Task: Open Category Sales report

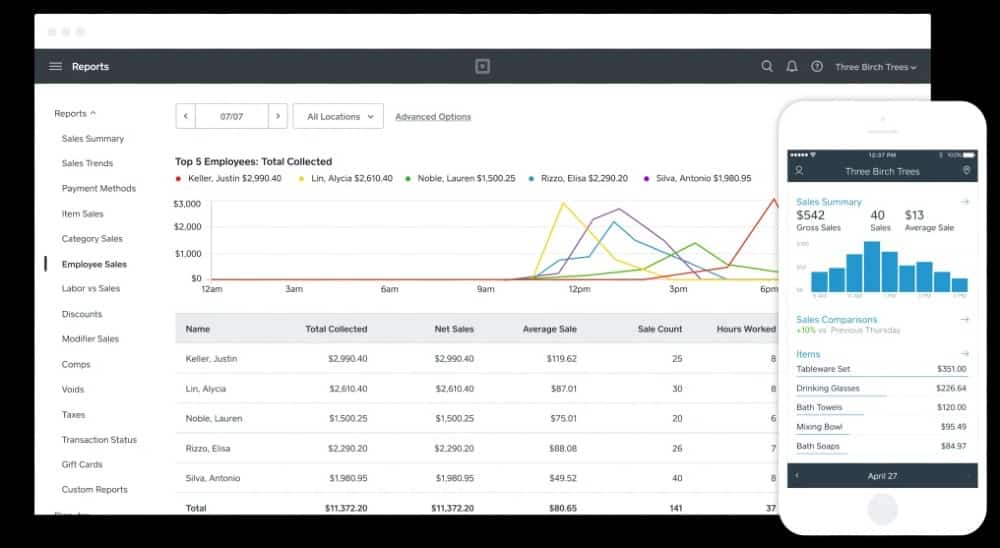Action: 92,239
